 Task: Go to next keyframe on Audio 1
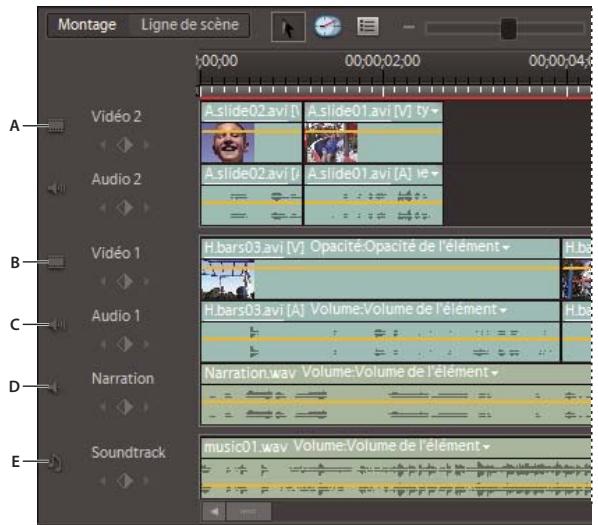tap(146, 344)
